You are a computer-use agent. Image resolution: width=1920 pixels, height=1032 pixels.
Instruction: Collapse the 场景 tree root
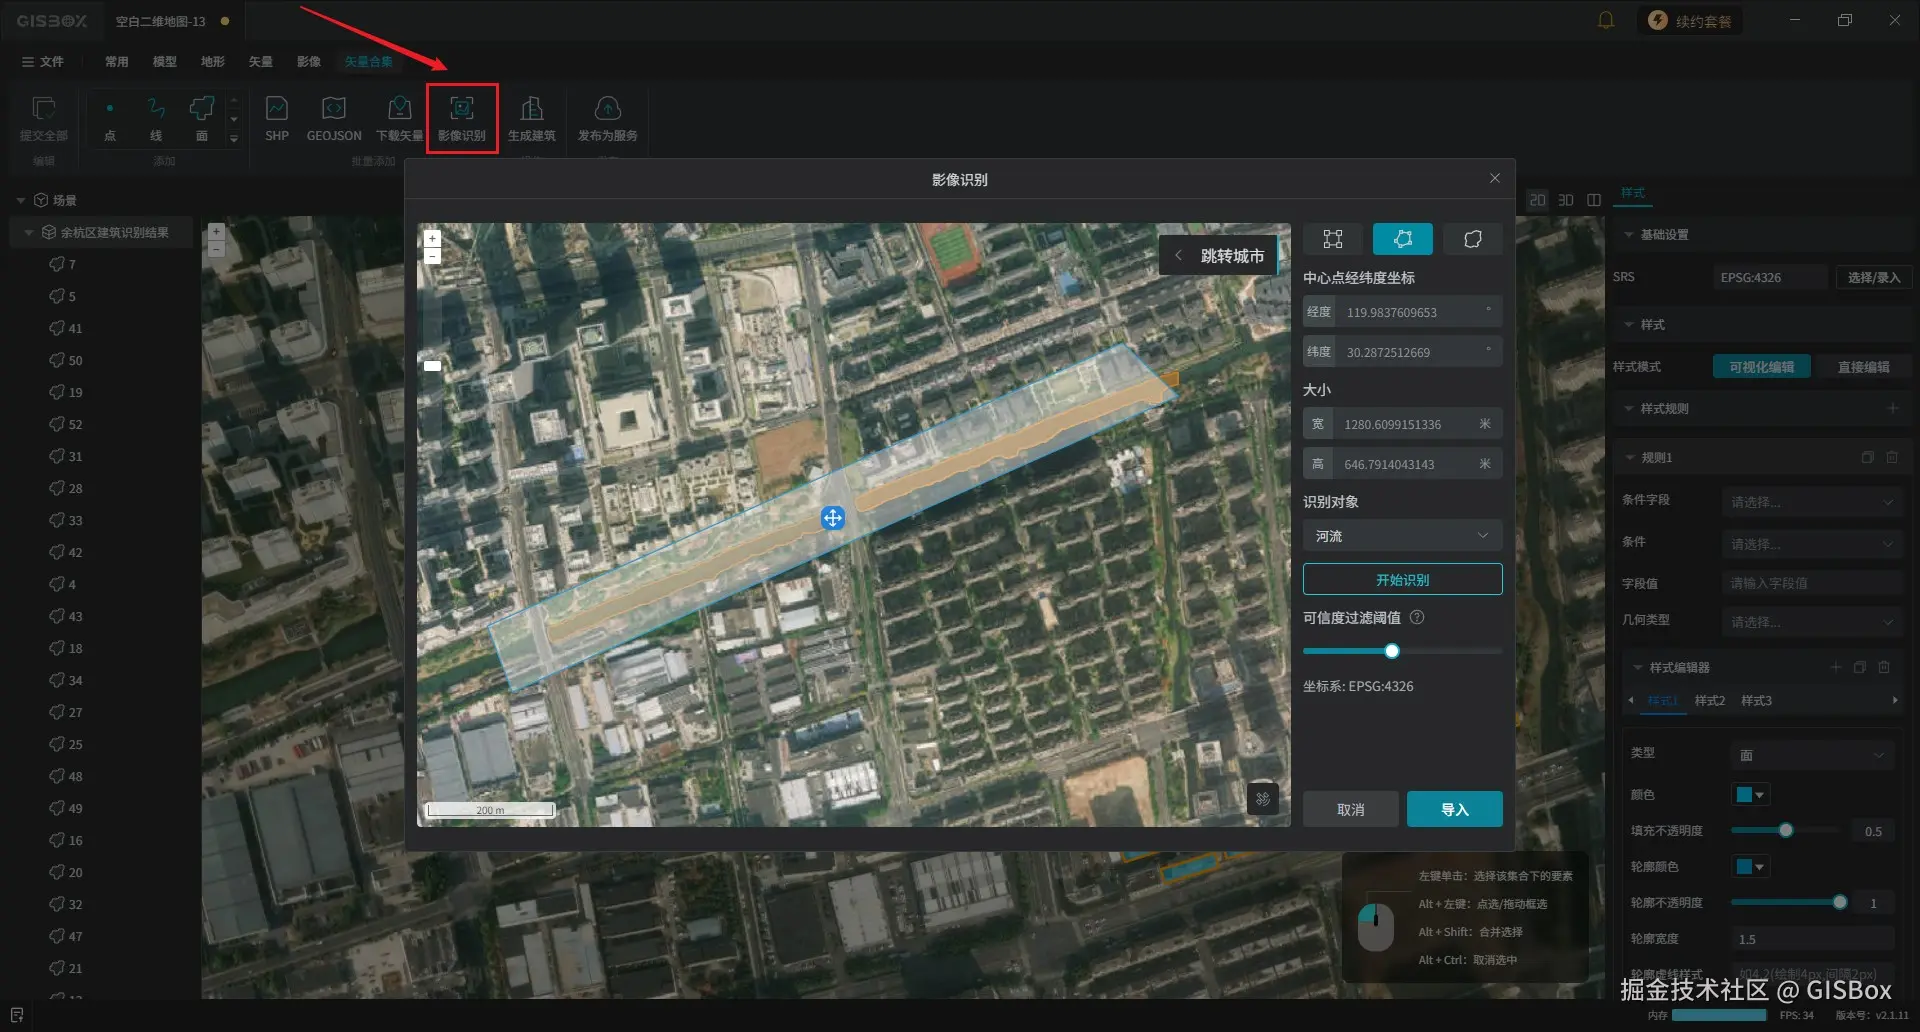point(21,200)
